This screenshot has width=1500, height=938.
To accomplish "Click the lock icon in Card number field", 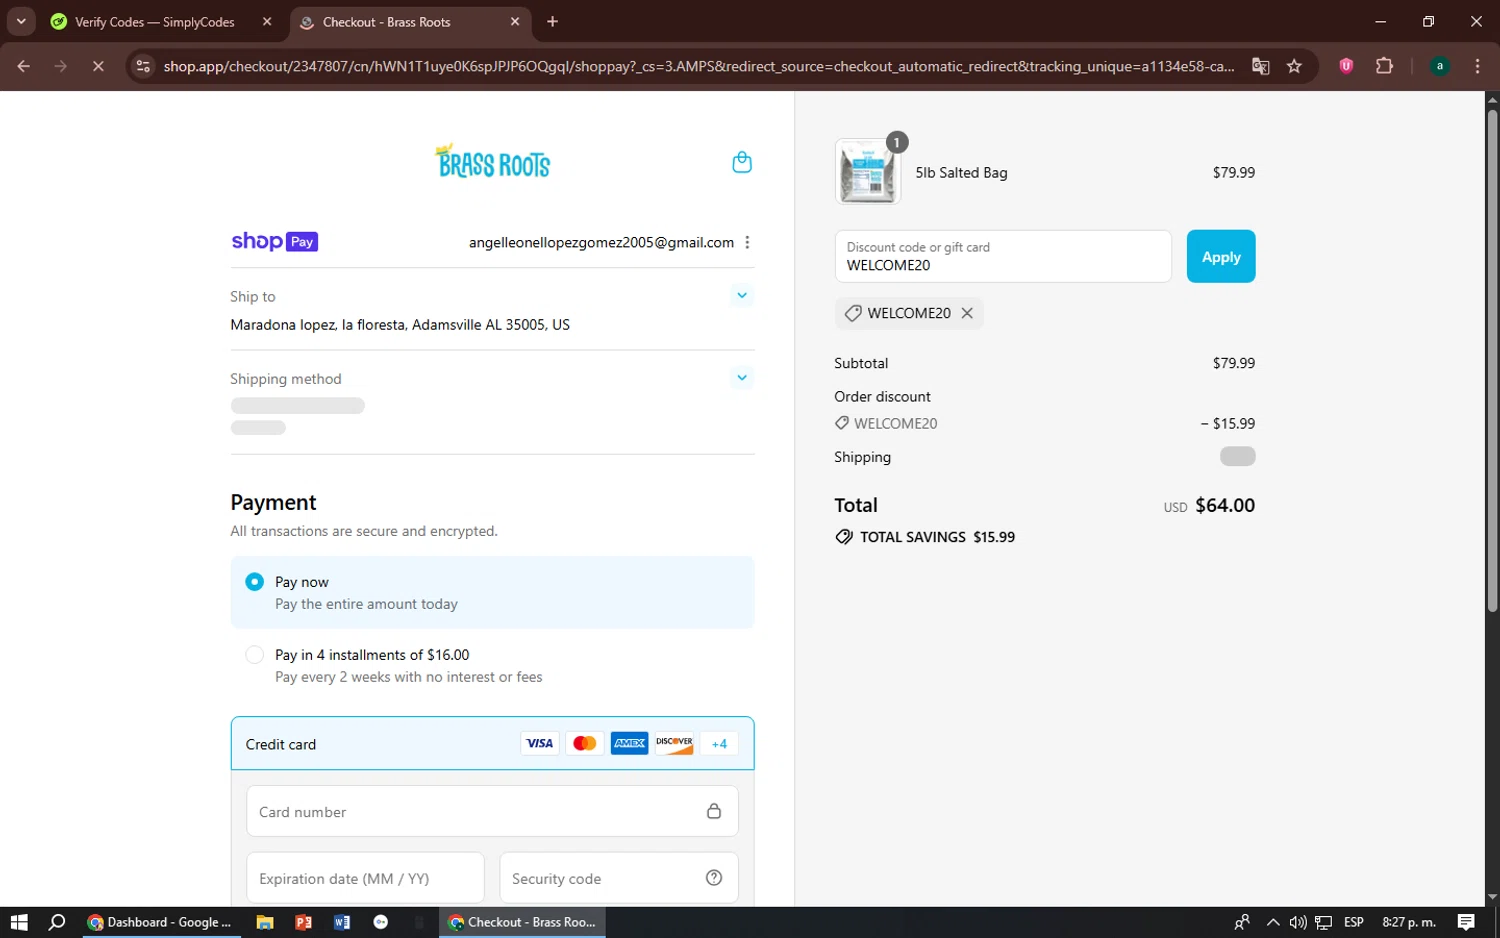I will click(714, 811).
